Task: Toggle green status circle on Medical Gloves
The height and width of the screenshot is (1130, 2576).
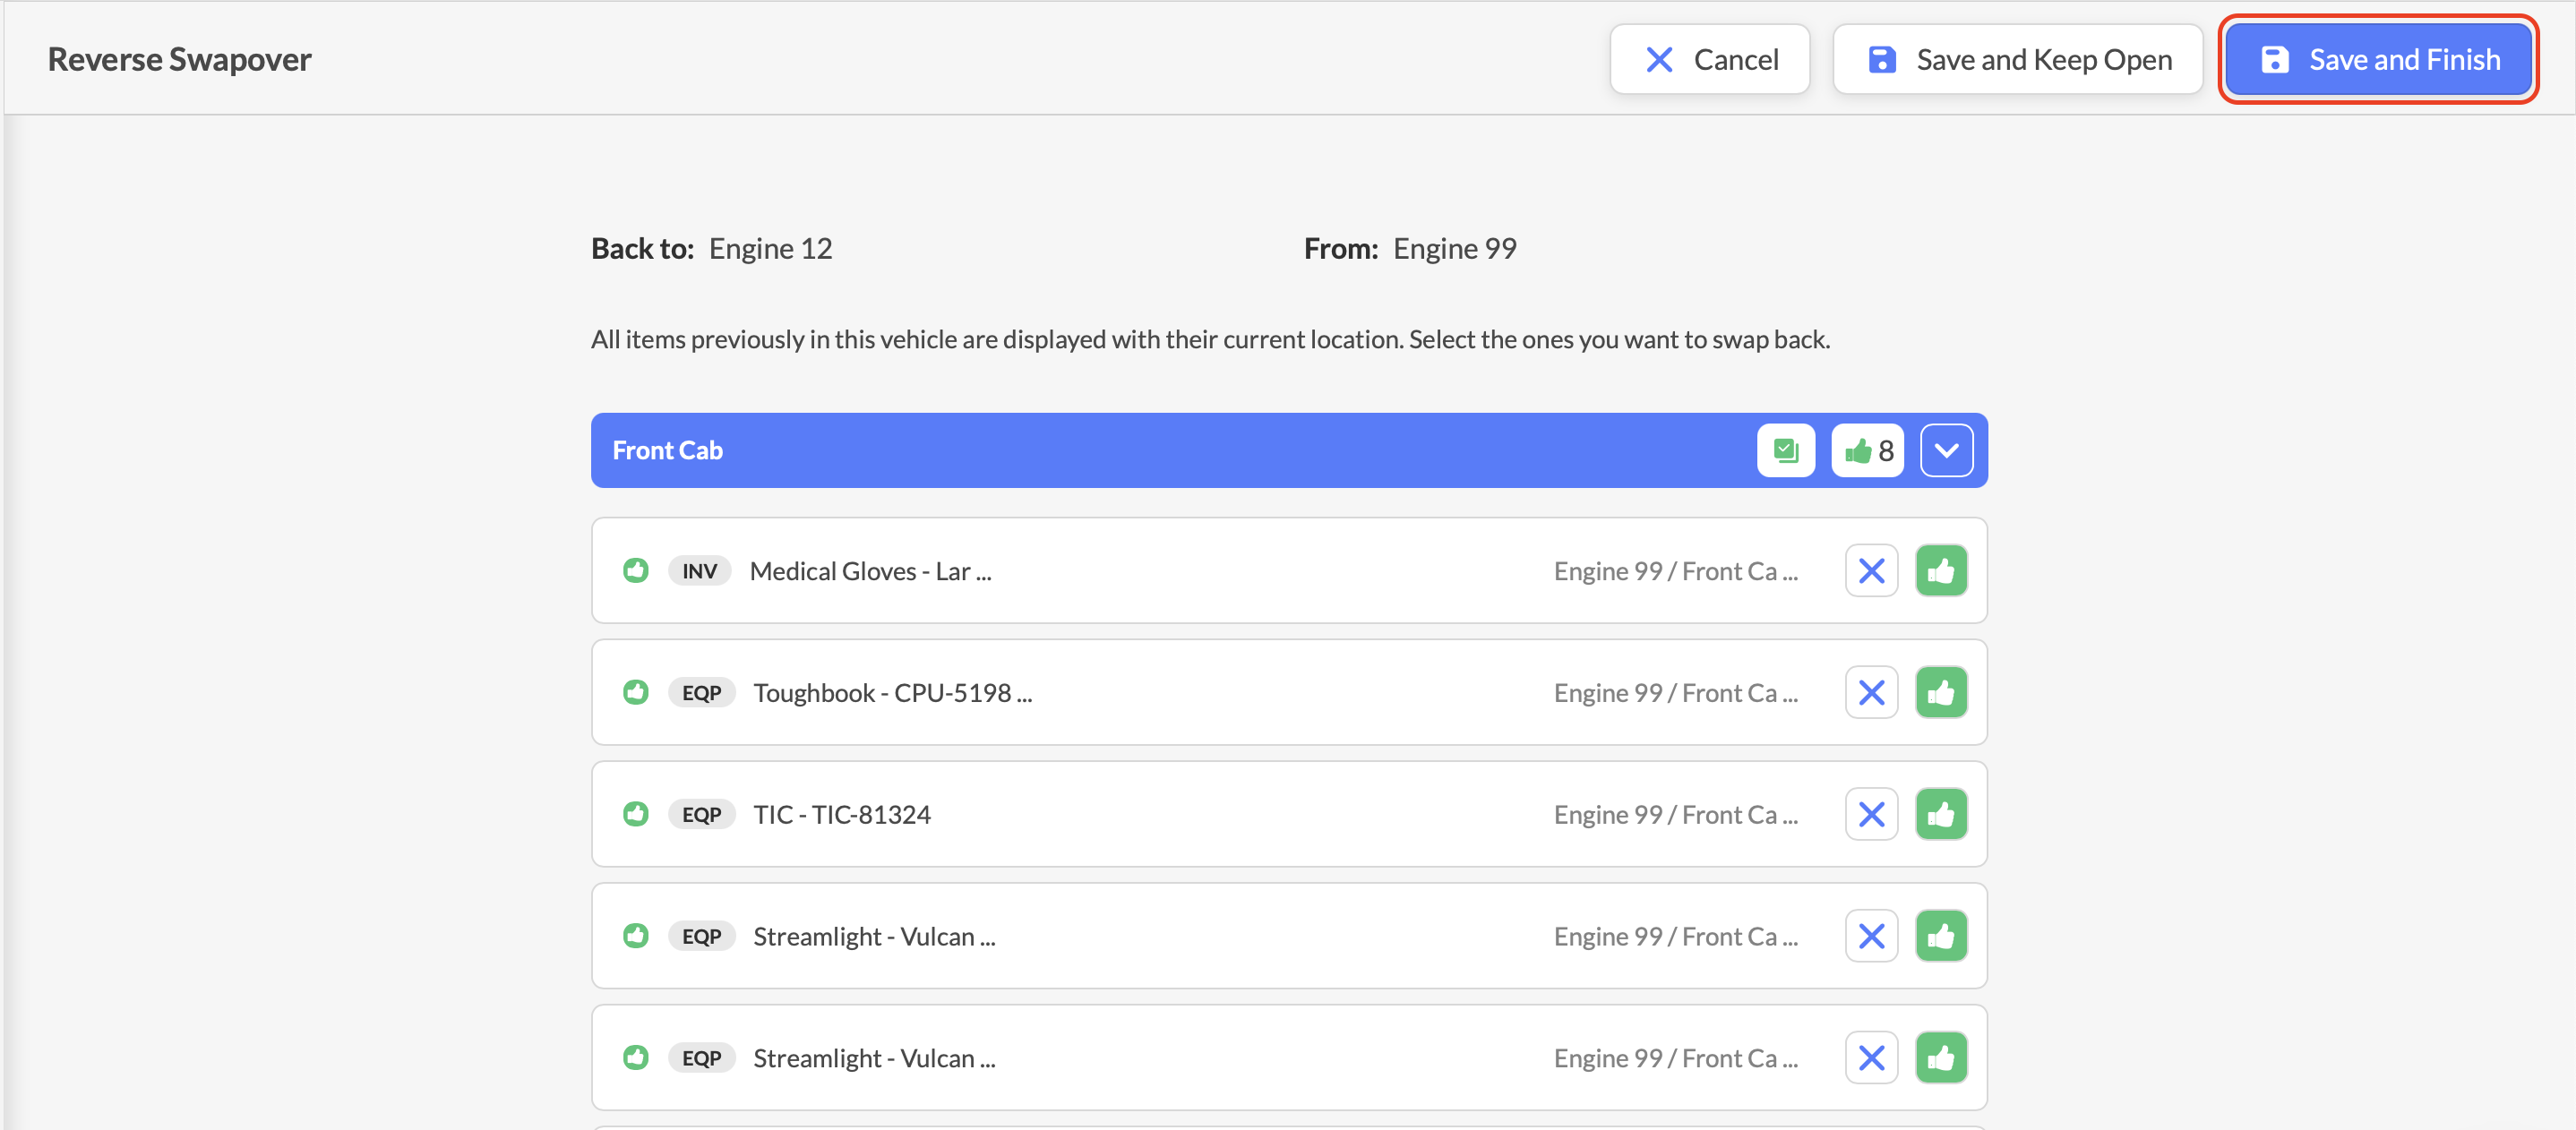Action: coord(636,570)
